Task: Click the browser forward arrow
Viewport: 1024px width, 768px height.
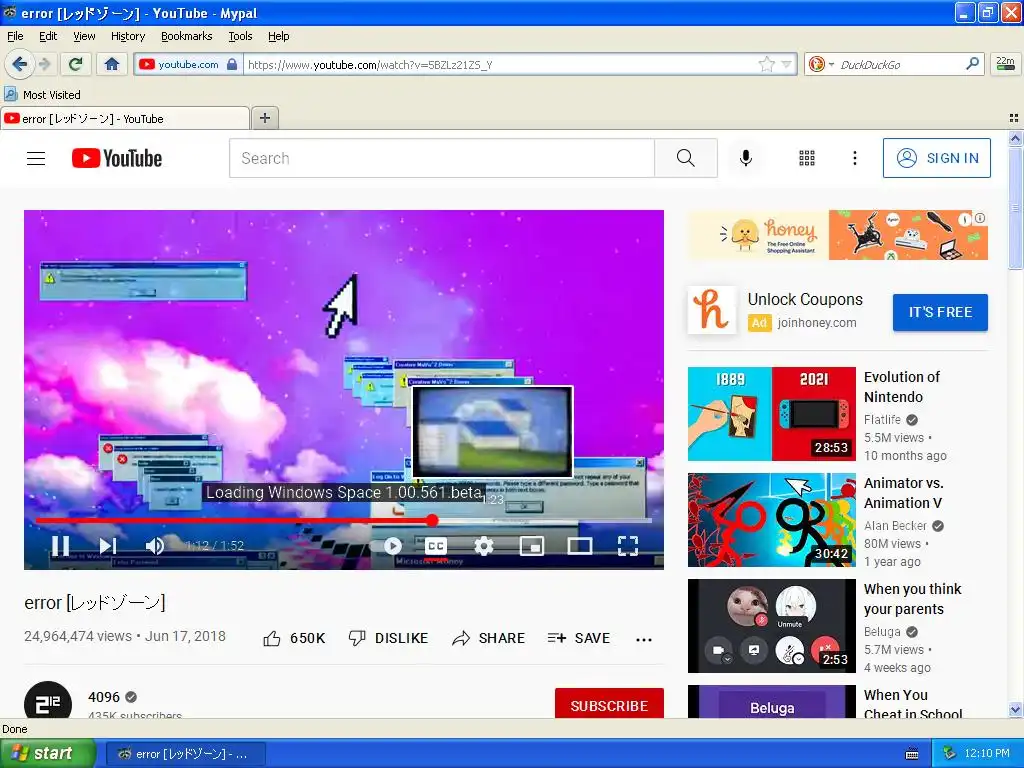Action: [x=44, y=64]
